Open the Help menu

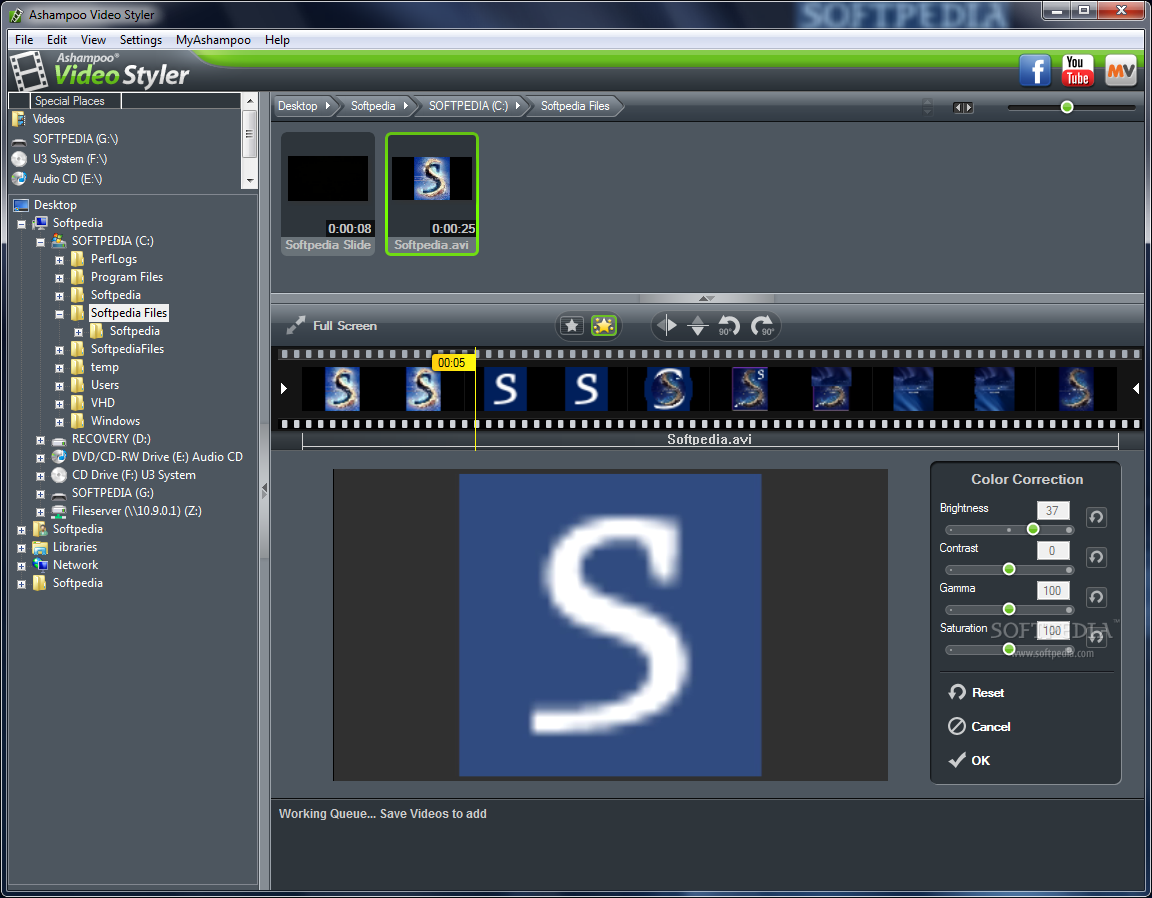point(277,40)
